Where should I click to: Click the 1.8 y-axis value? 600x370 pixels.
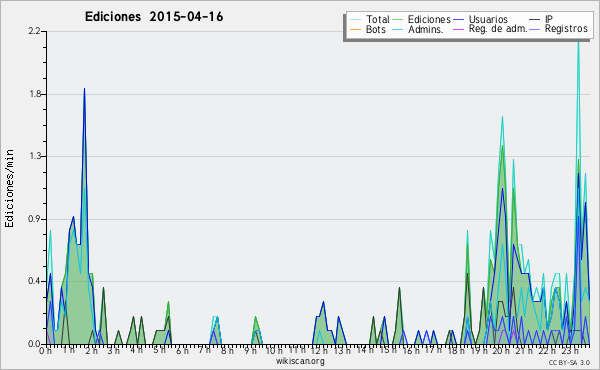tap(35, 94)
